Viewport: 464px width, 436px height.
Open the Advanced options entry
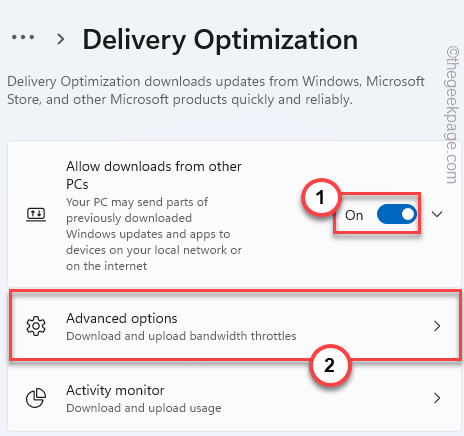coord(235,325)
